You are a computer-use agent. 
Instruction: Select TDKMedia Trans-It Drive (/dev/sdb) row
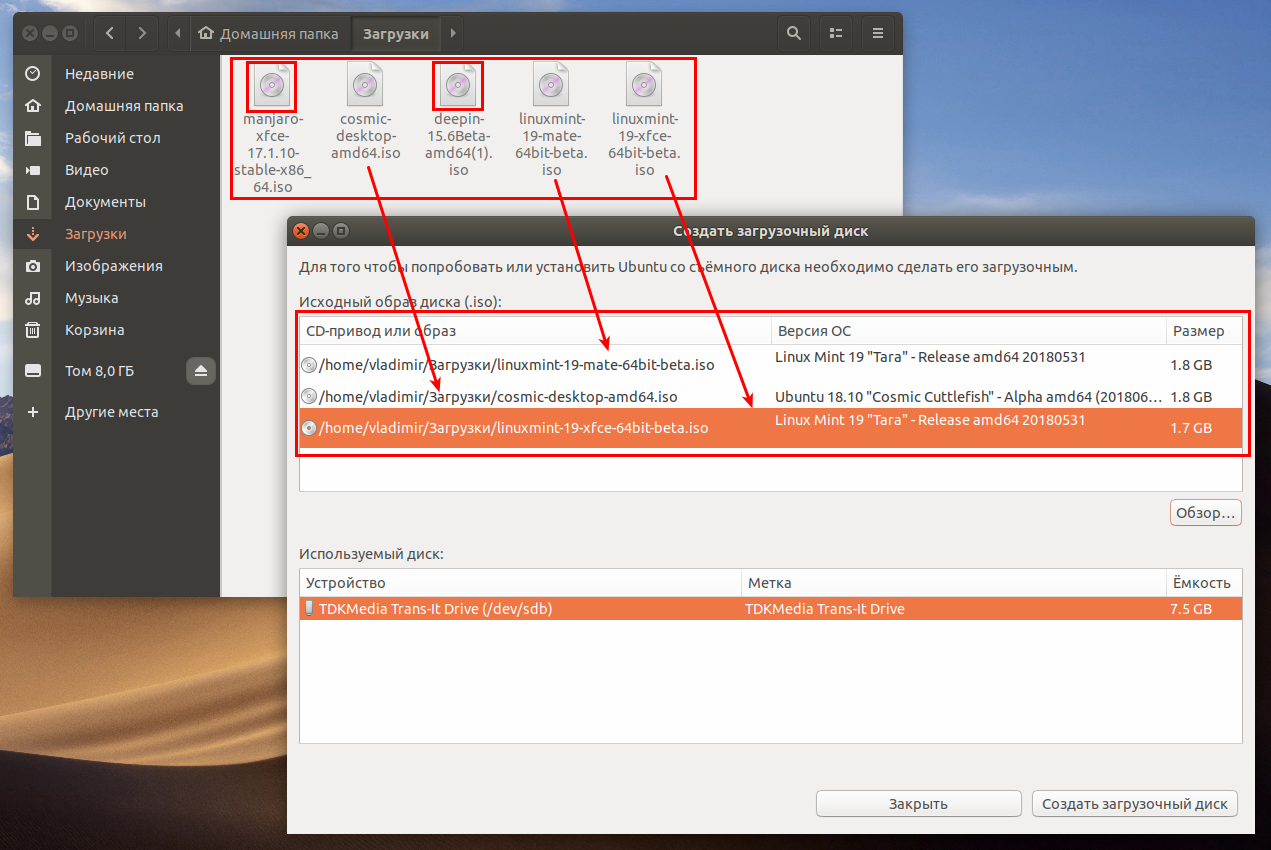click(x=771, y=608)
